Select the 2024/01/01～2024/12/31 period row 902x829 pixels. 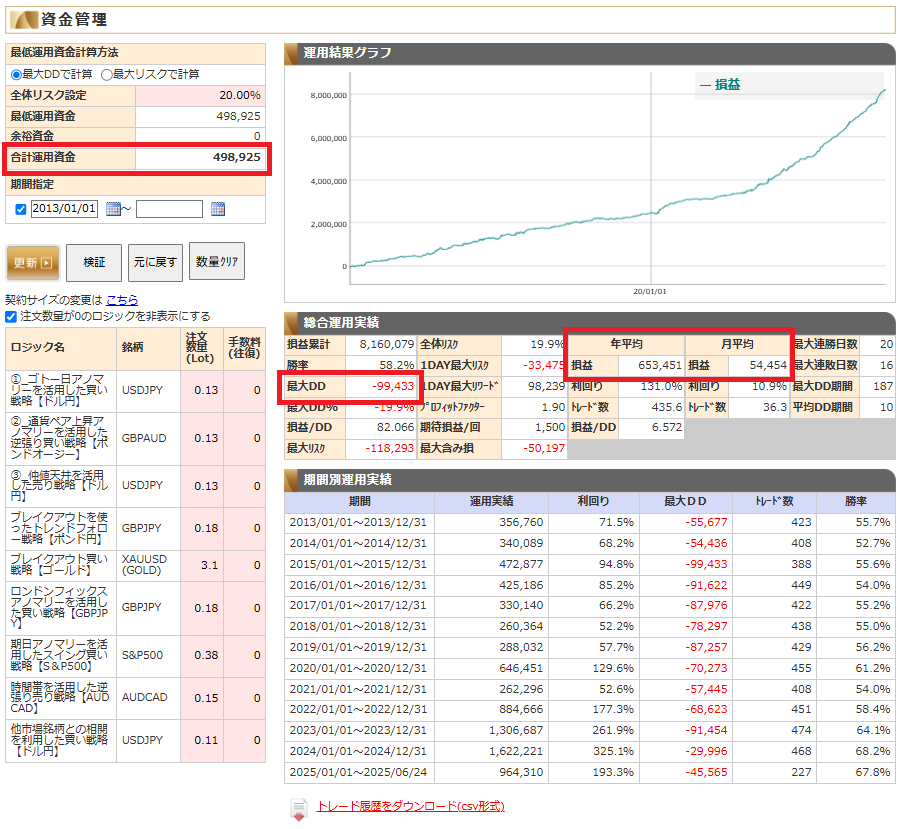click(x=590, y=752)
